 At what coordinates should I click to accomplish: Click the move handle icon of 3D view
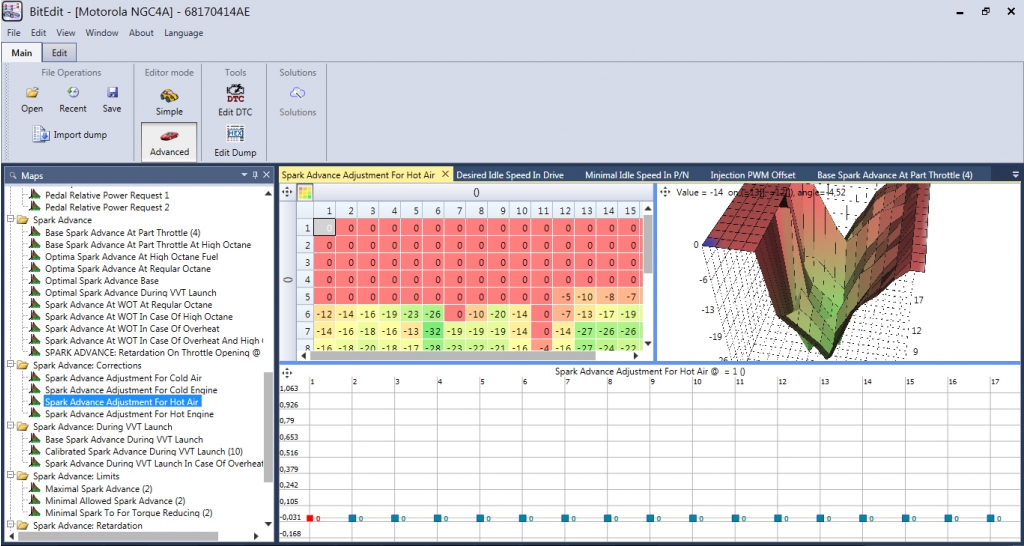pos(665,192)
